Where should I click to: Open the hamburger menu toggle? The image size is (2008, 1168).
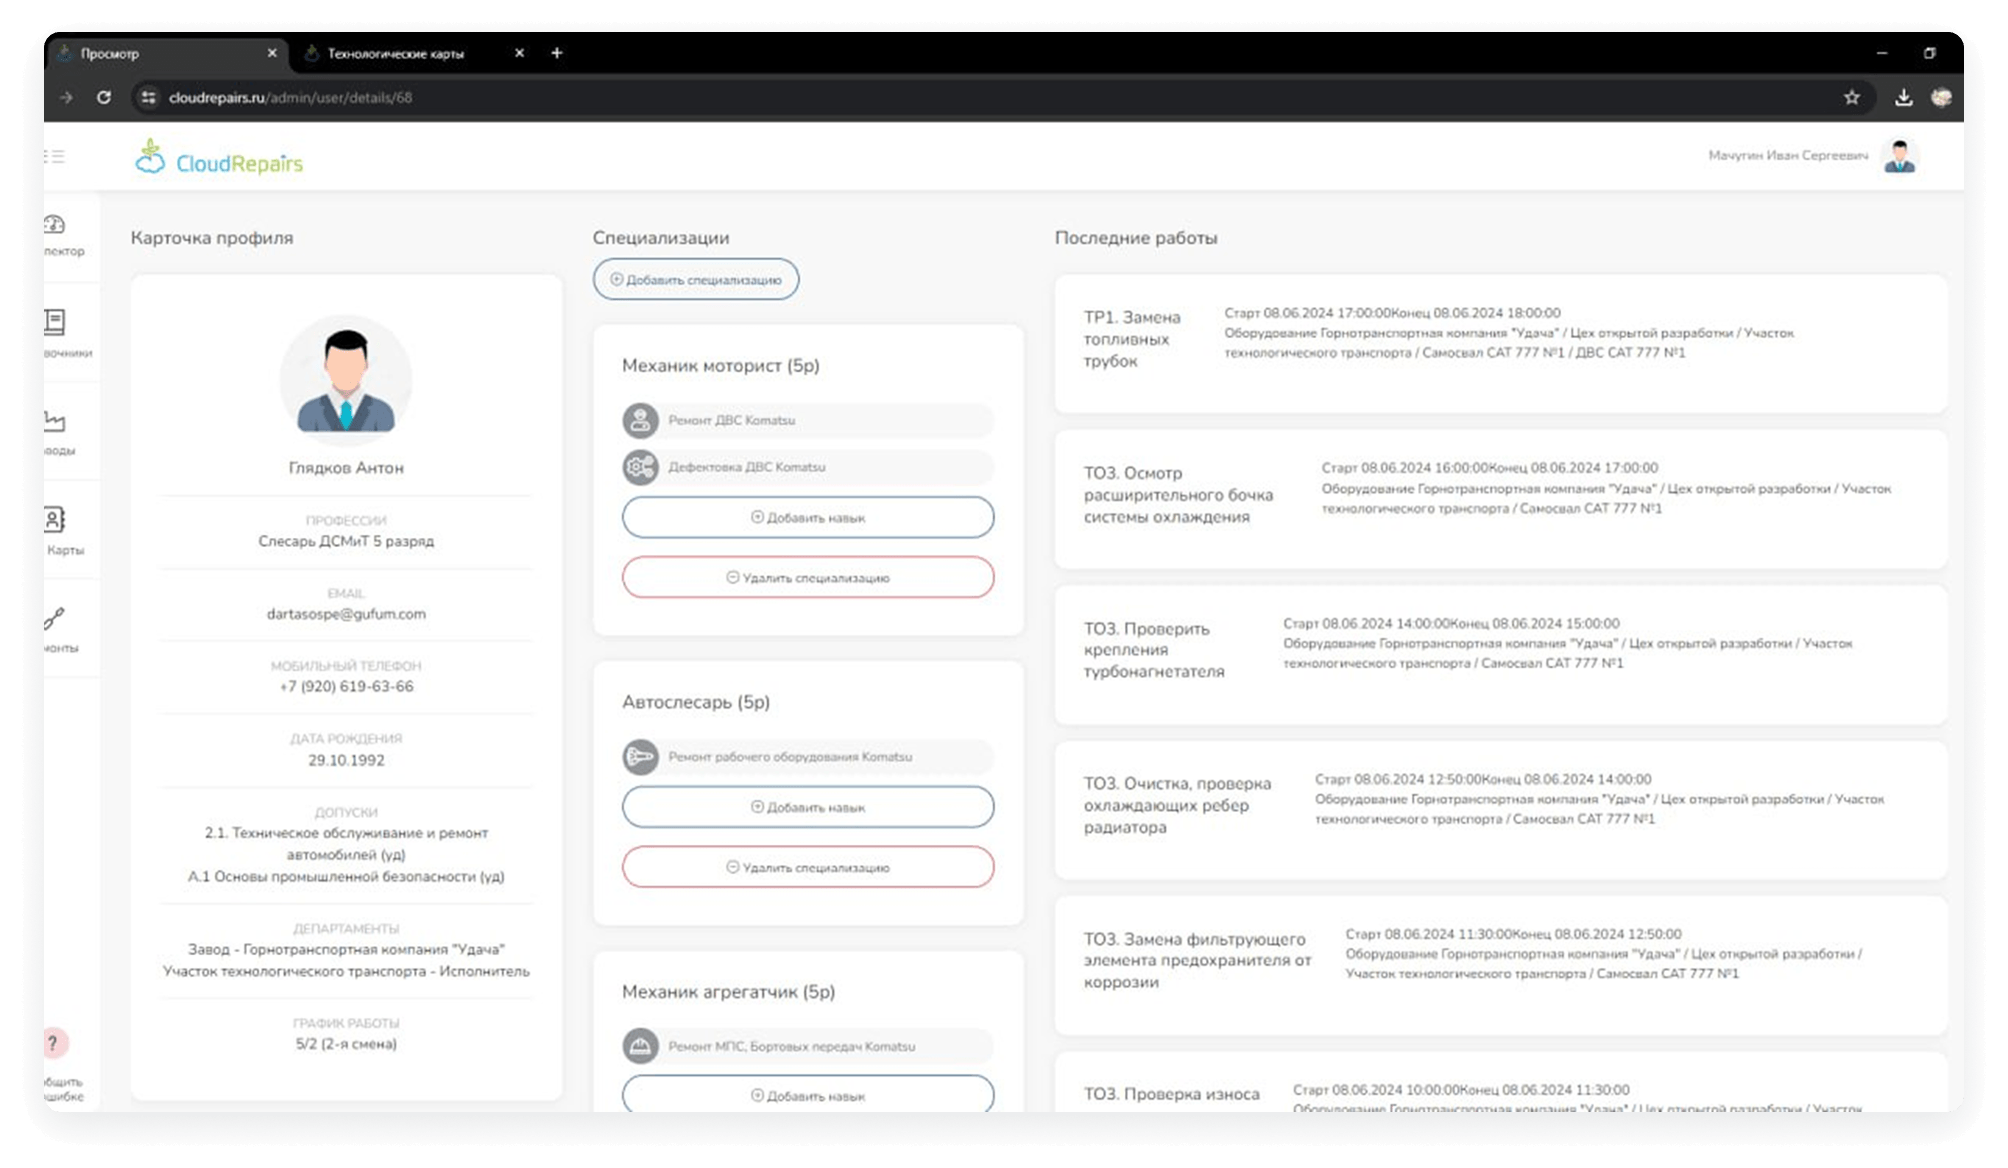(x=55, y=156)
